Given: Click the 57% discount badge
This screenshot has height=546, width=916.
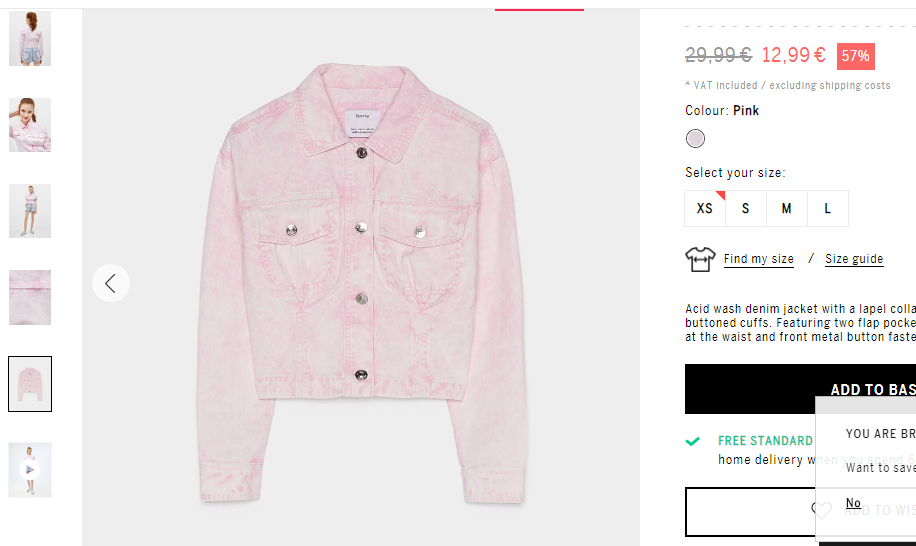Looking at the screenshot, I should [x=856, y=56].
